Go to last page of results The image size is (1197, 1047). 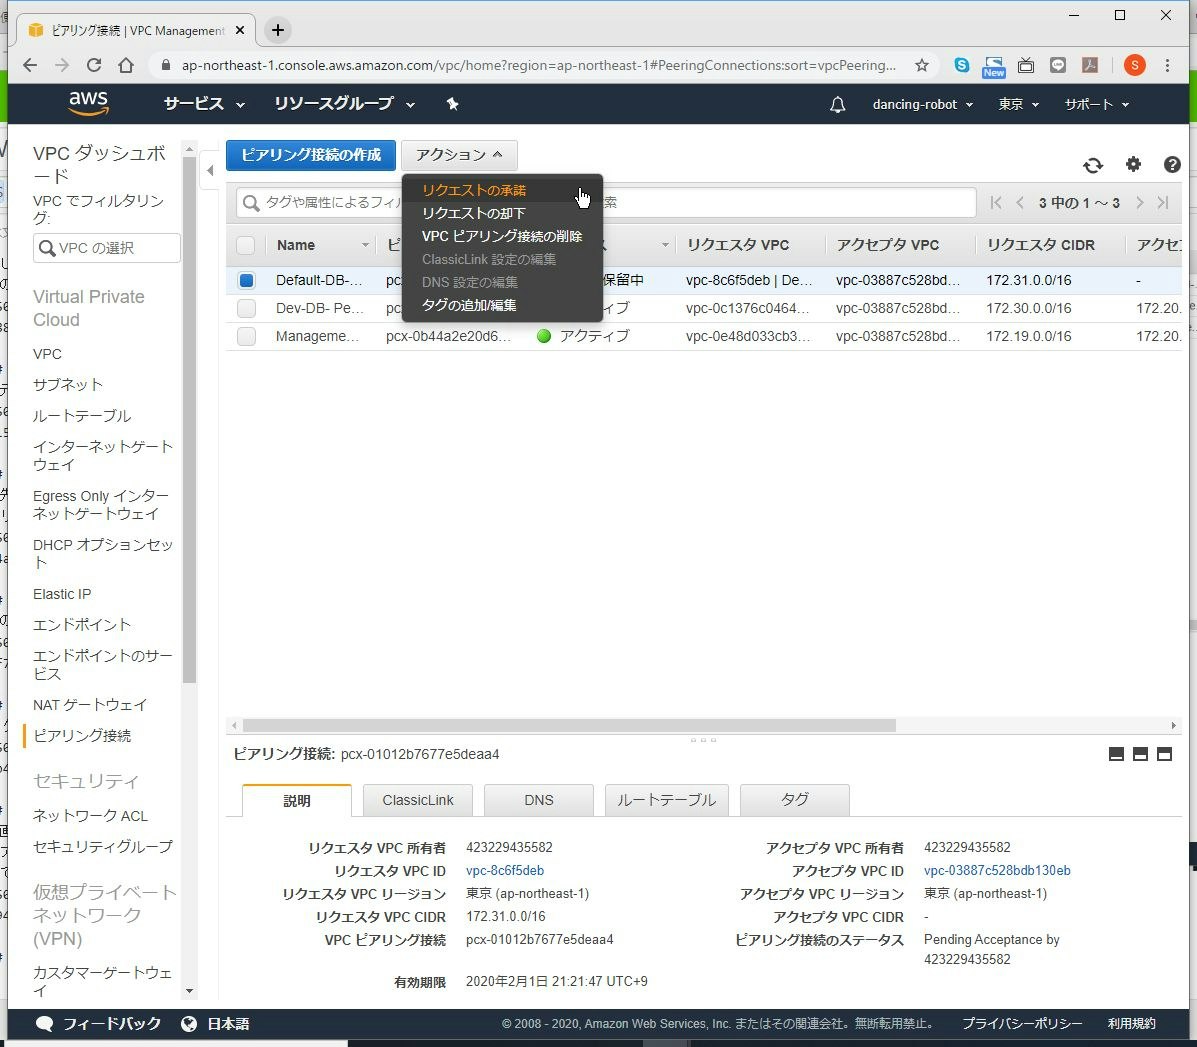pos(1163,202)
